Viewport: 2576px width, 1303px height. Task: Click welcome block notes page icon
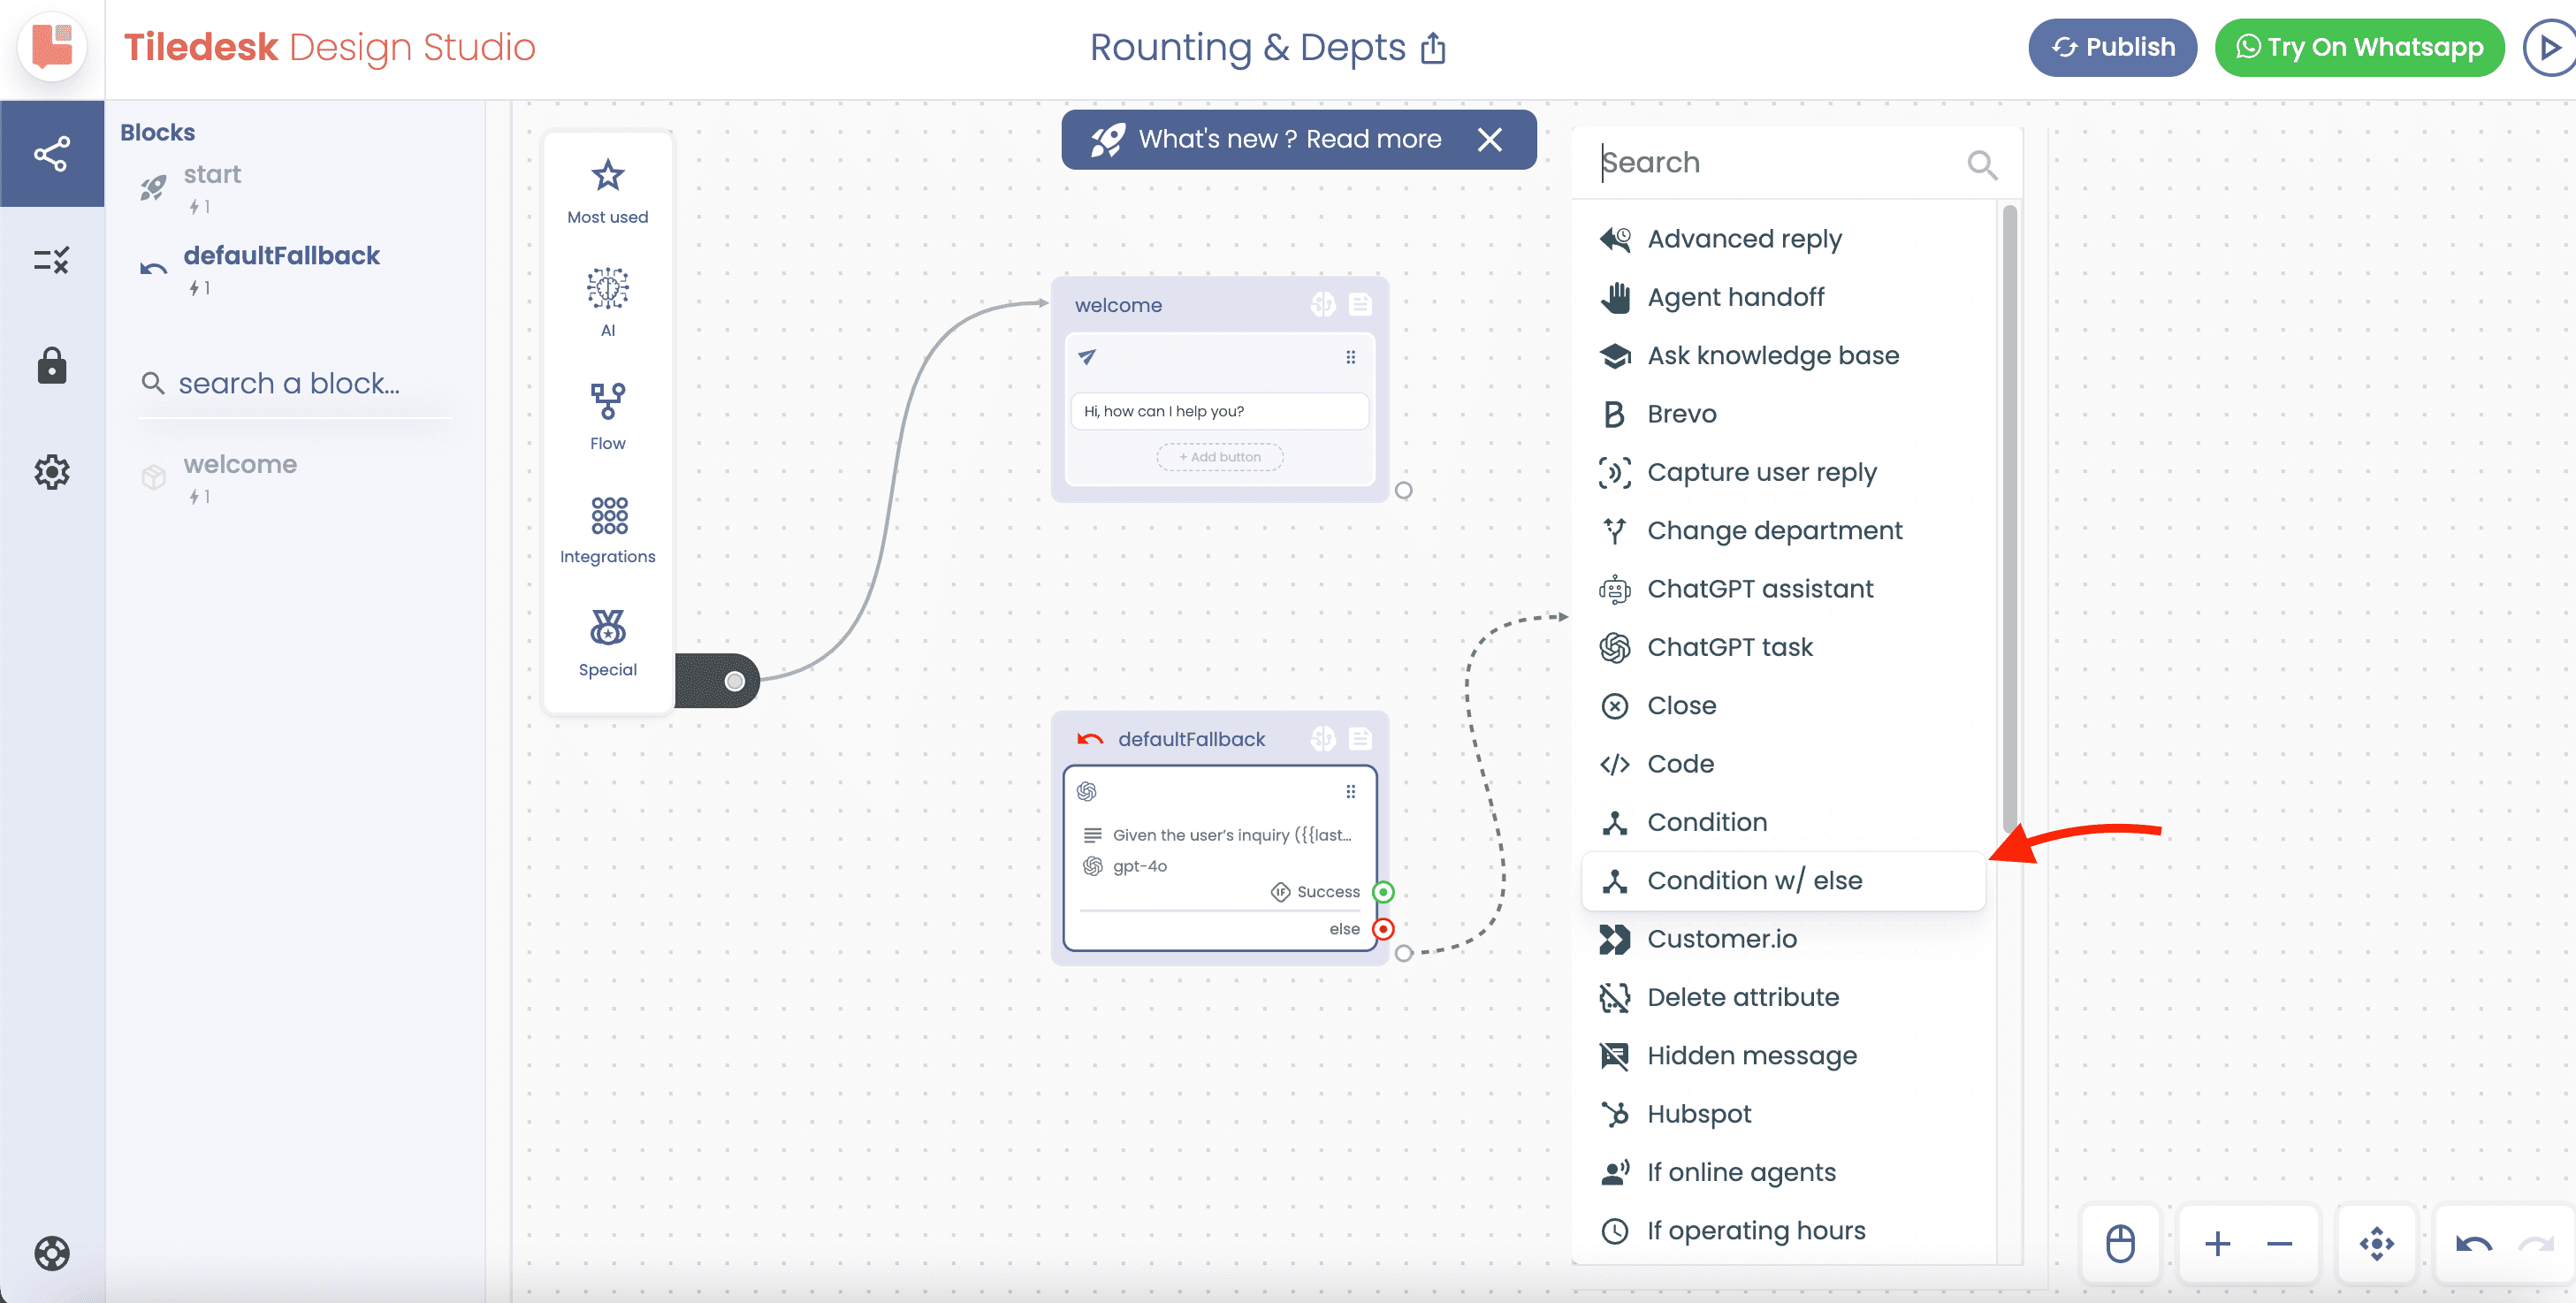click(1360, 304)
